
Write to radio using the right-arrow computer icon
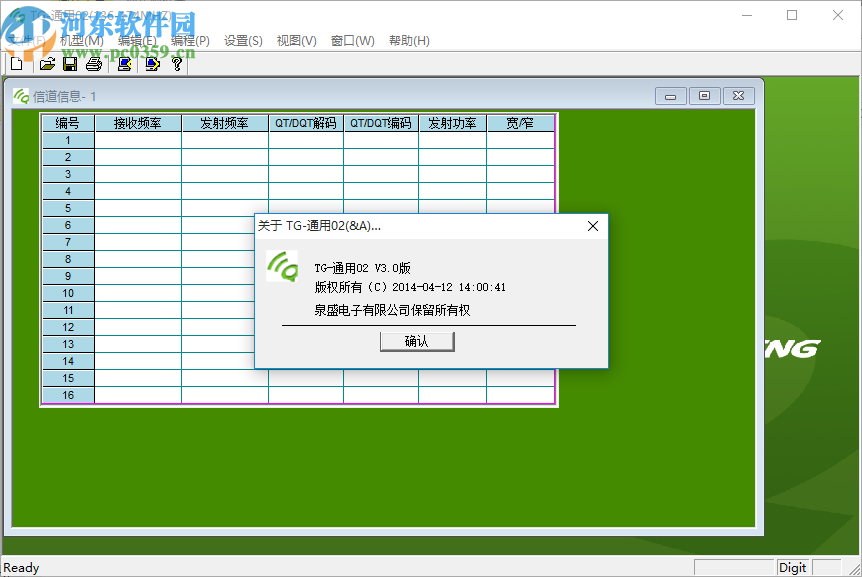[x=152, y=64]
